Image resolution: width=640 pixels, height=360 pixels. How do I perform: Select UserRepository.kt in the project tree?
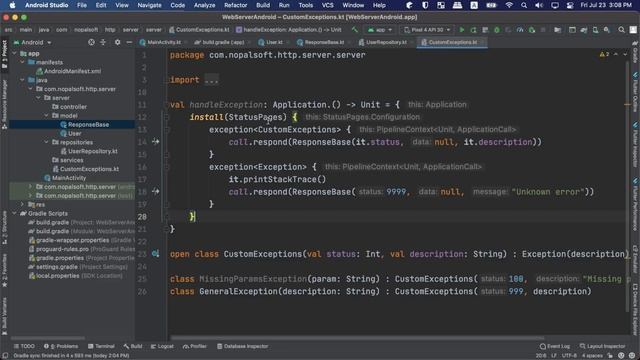[93, 151]
